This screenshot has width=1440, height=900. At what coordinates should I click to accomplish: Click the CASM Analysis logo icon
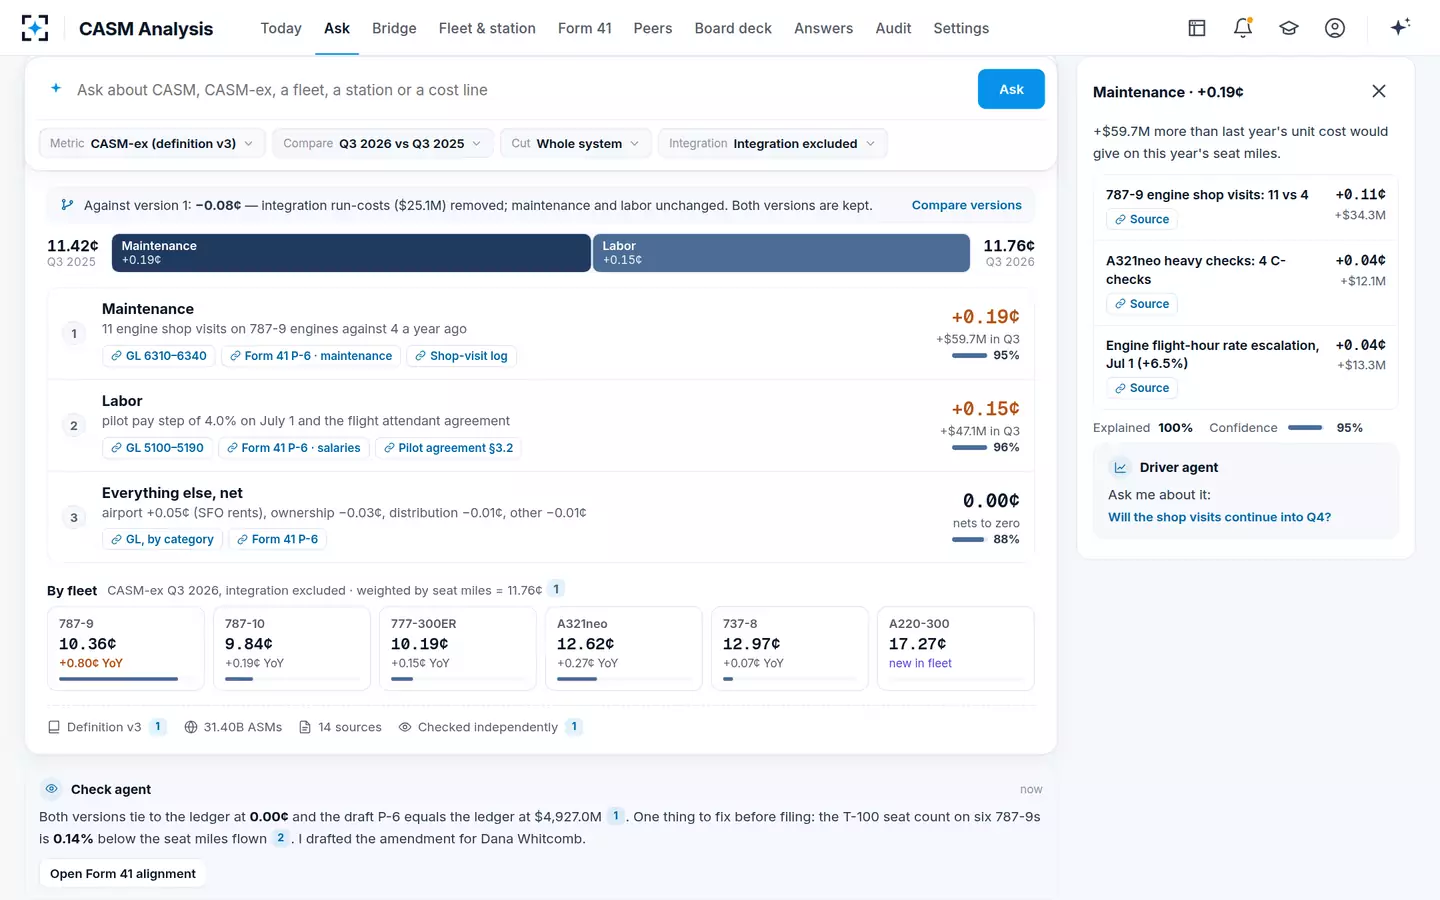tap(35, 28)
